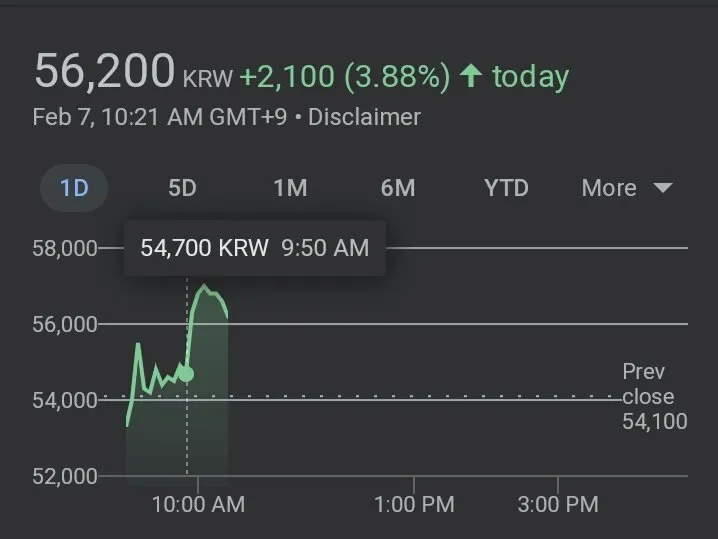
Task: Select the 1D time range tab
Action: (x=74, y=188)
